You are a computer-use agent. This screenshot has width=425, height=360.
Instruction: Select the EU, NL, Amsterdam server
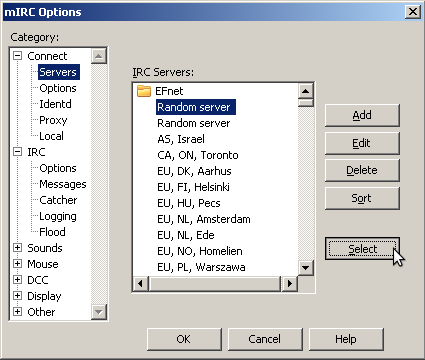tap(204, 219)
